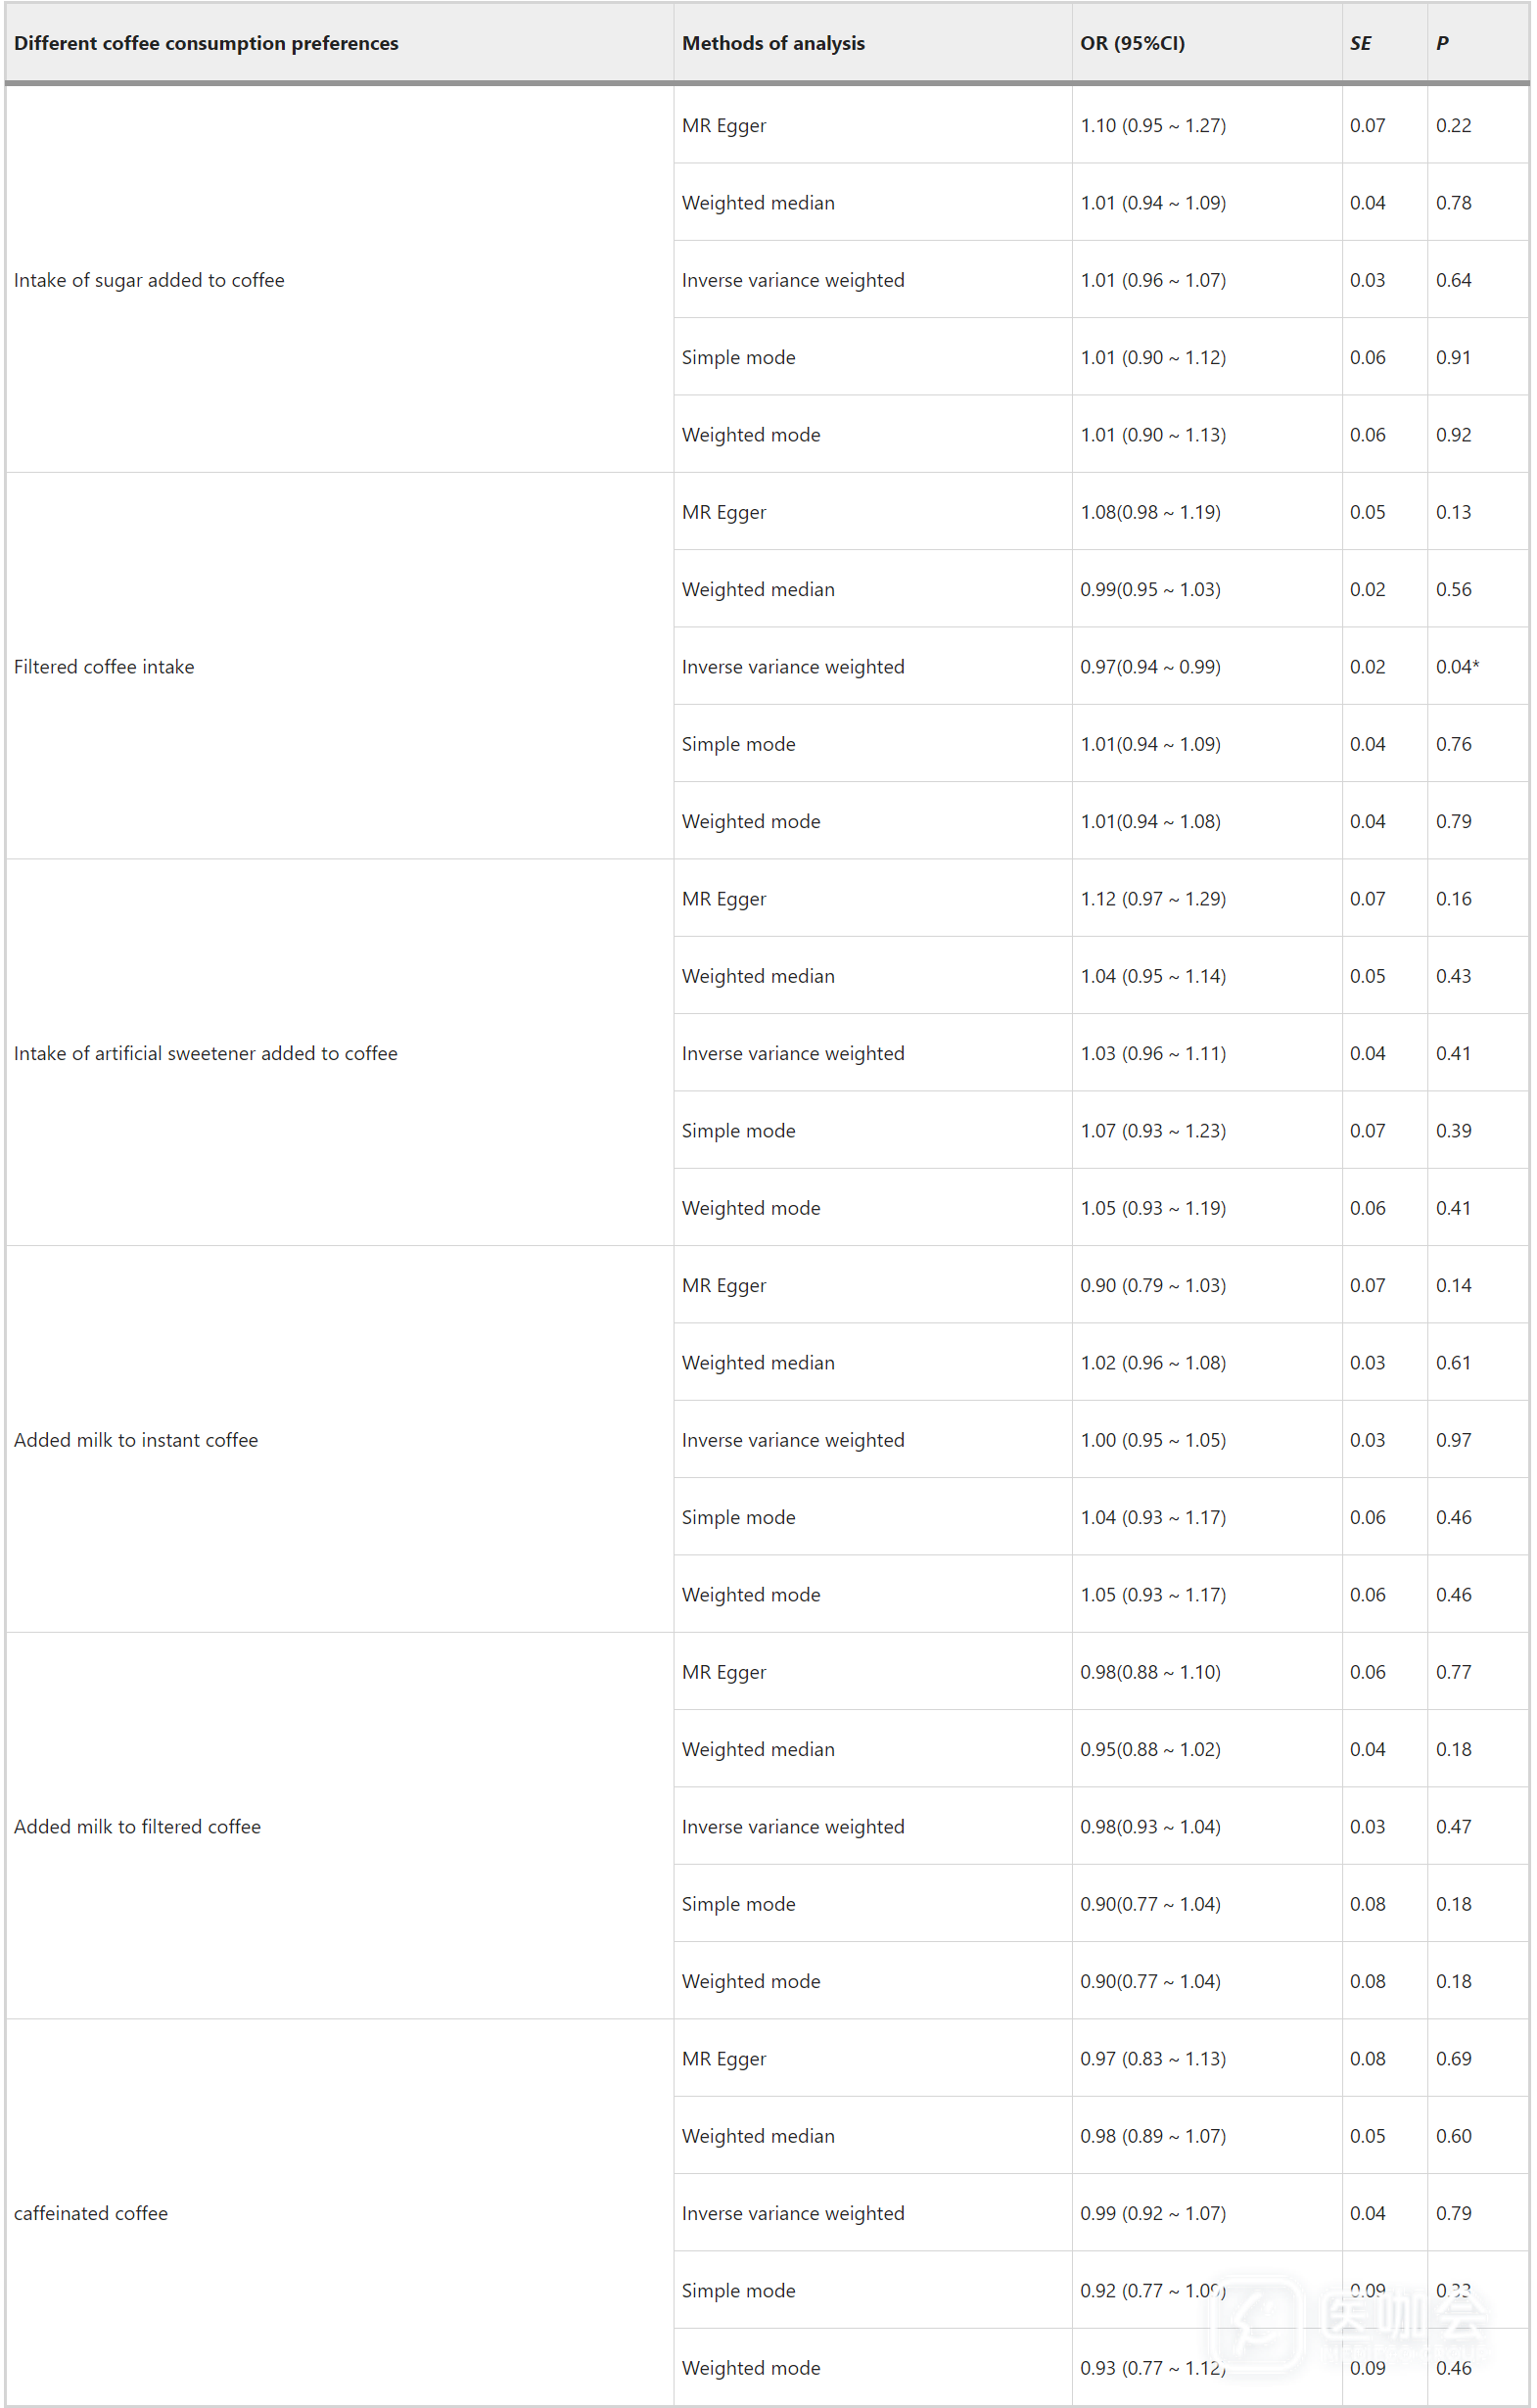Click the OR value '1.12 (0.97 ~ 1.29)'
This screenshot has height=2408, width=1537.
[1153, 899]
